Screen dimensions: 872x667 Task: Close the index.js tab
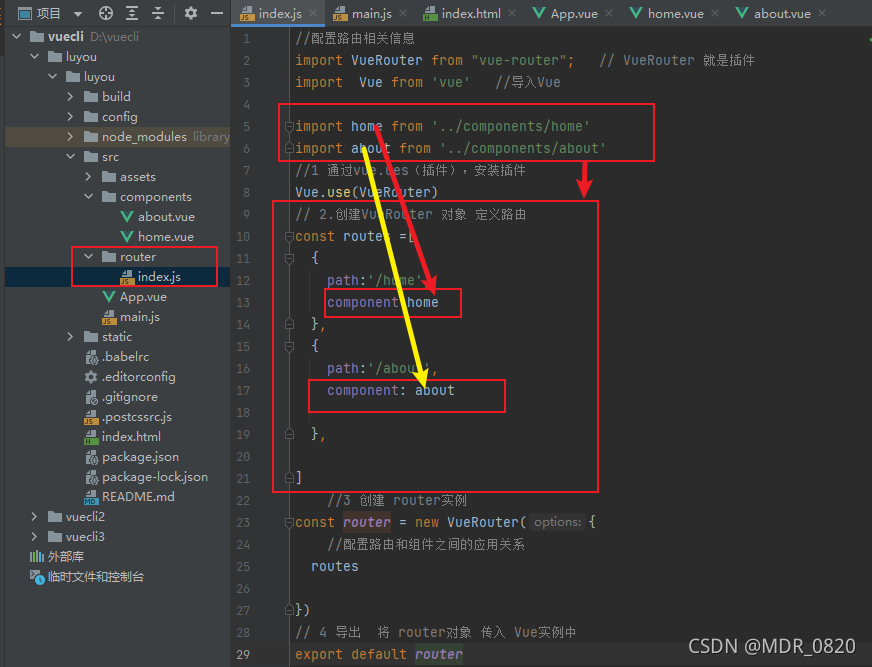(x=313, y=13)
